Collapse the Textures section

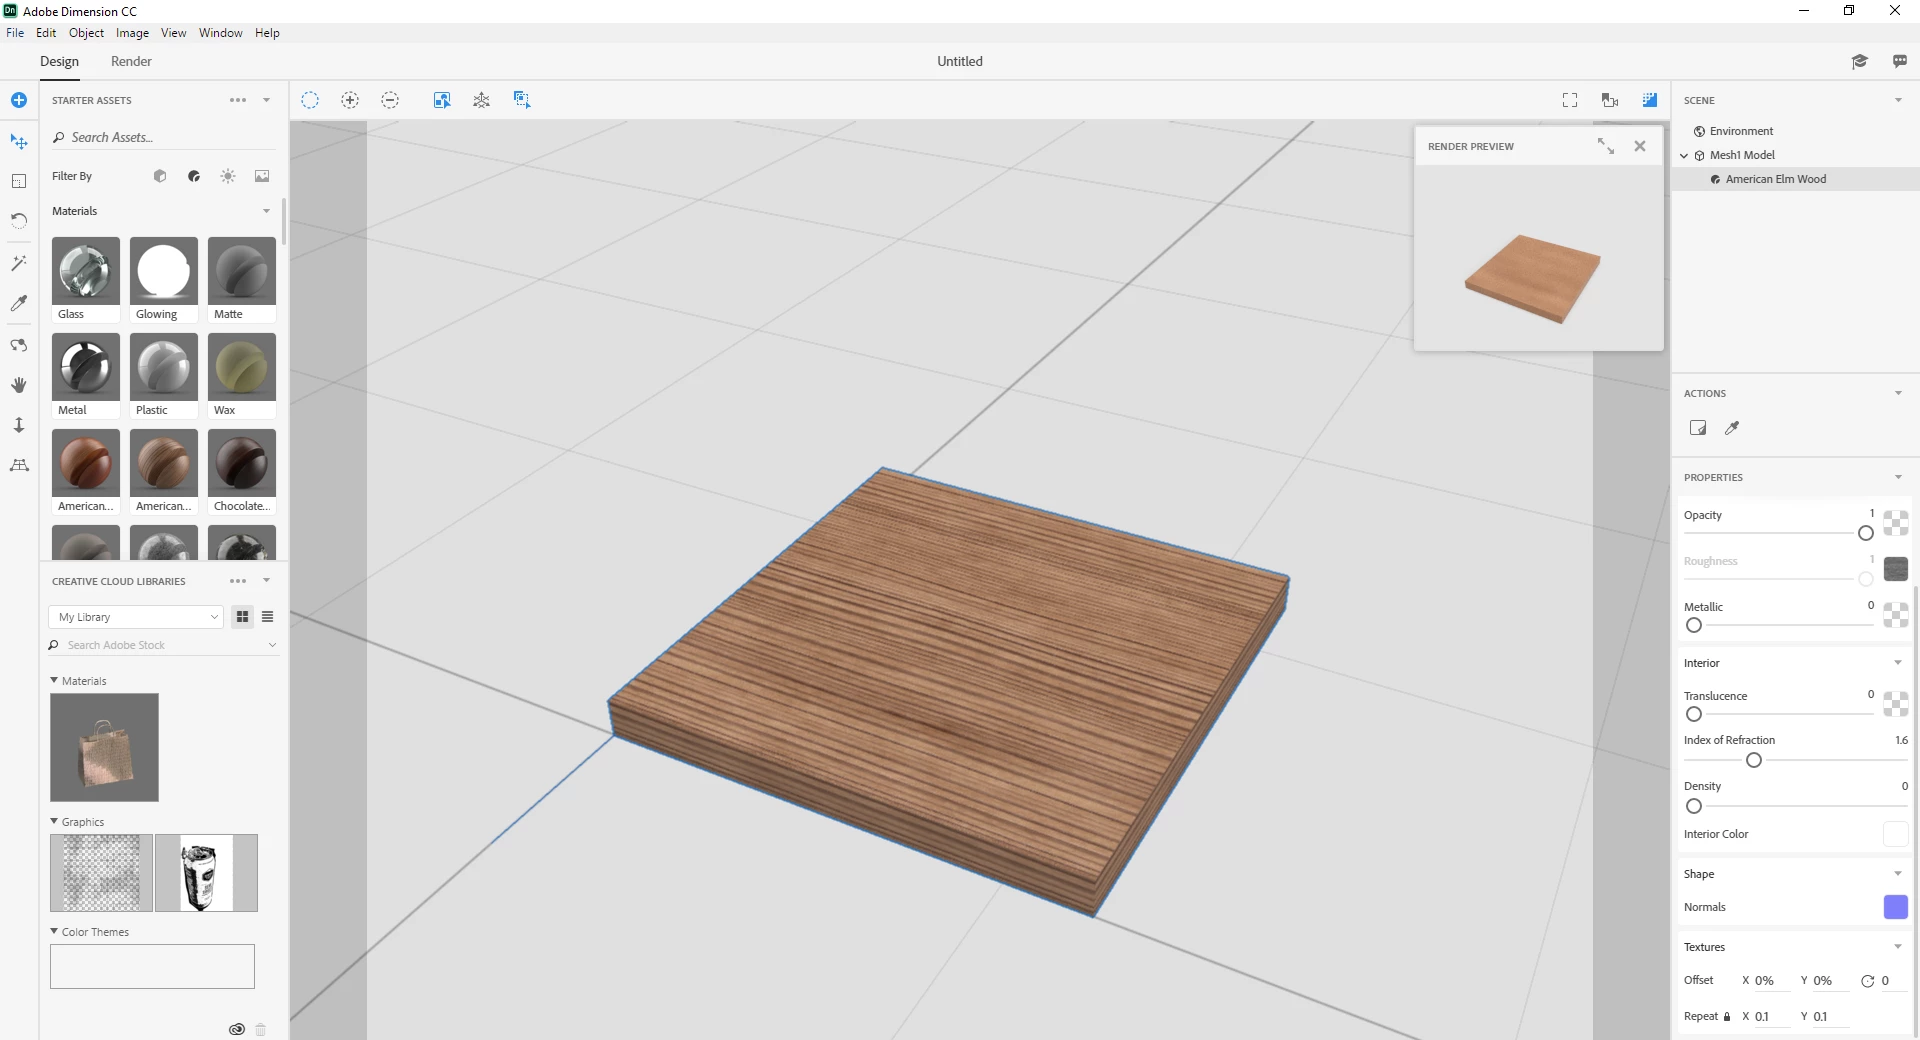pos(1898,947)
